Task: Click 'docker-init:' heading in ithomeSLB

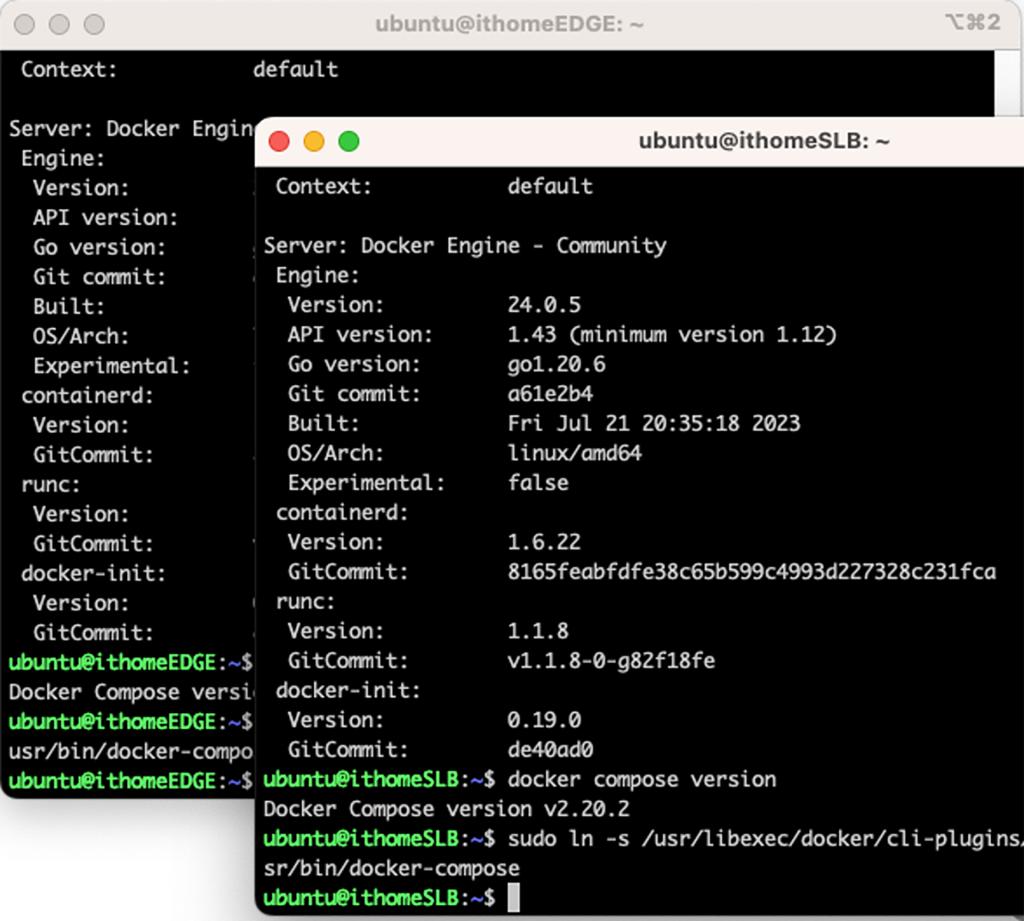Action: point(347,690)
